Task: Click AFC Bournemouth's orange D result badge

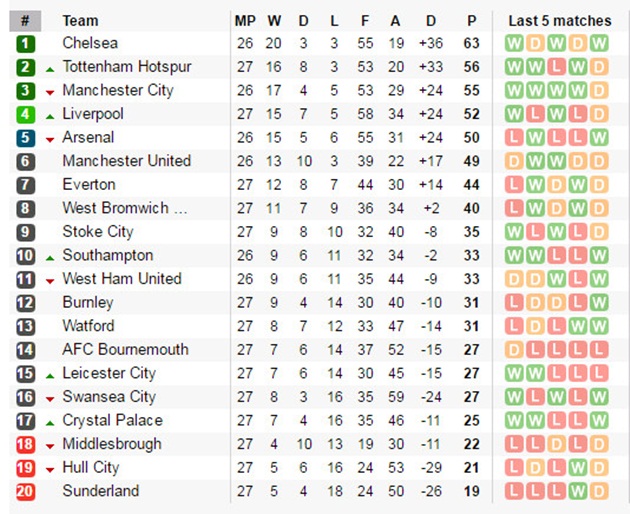Action: point(514,350)
